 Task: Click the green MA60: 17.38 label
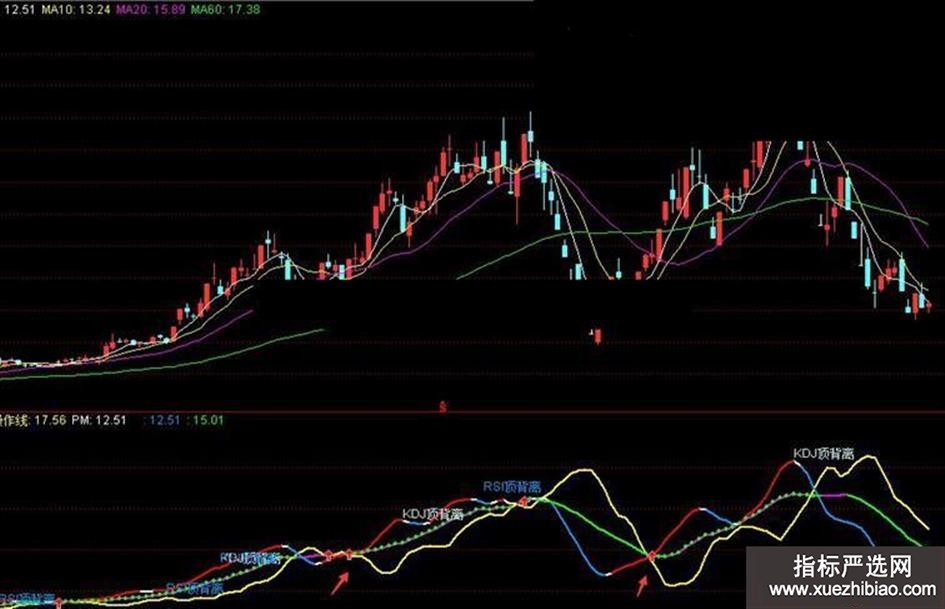(225, 10)
